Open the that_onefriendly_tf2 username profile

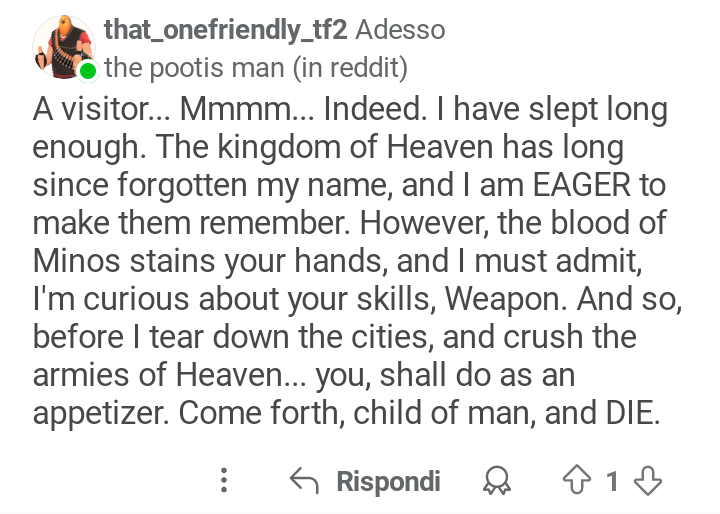[x=225, y=30]
